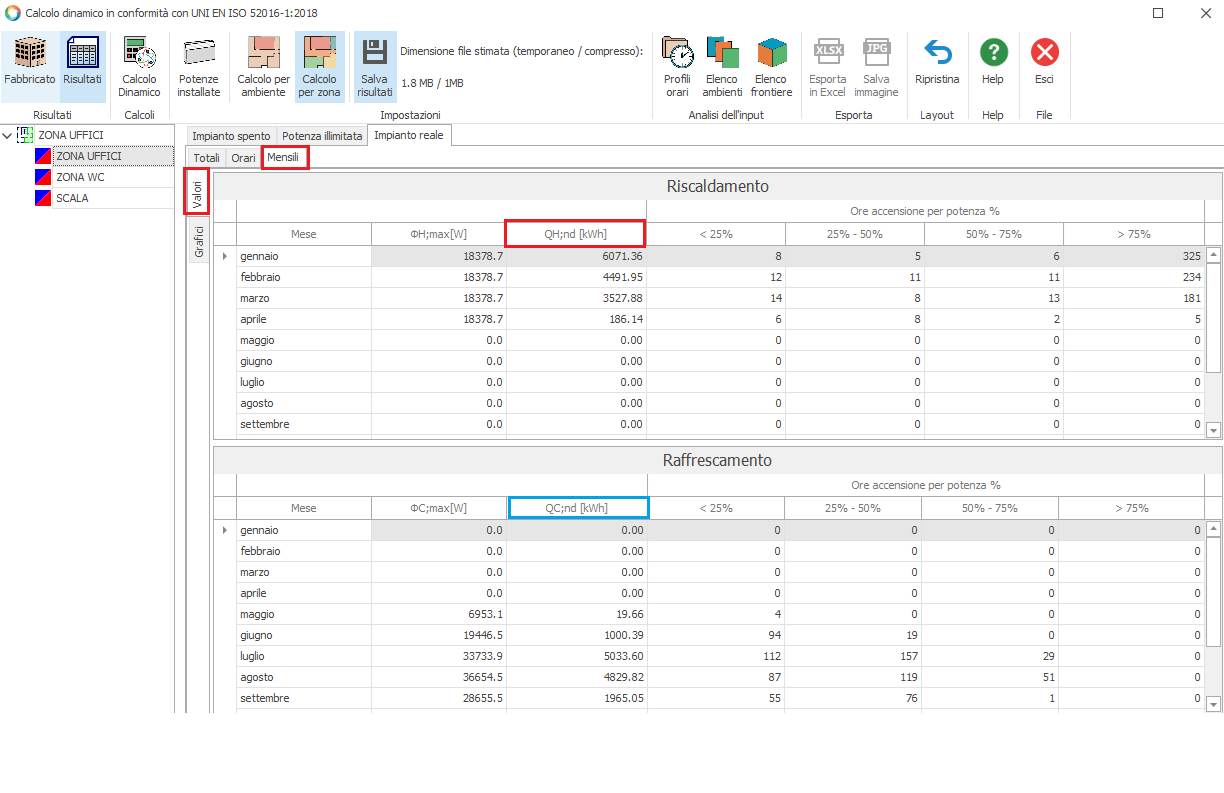Open the Fabbricato building view
Image resolution: width=1224 pixels, height=793 pixels.
[30, 66]
